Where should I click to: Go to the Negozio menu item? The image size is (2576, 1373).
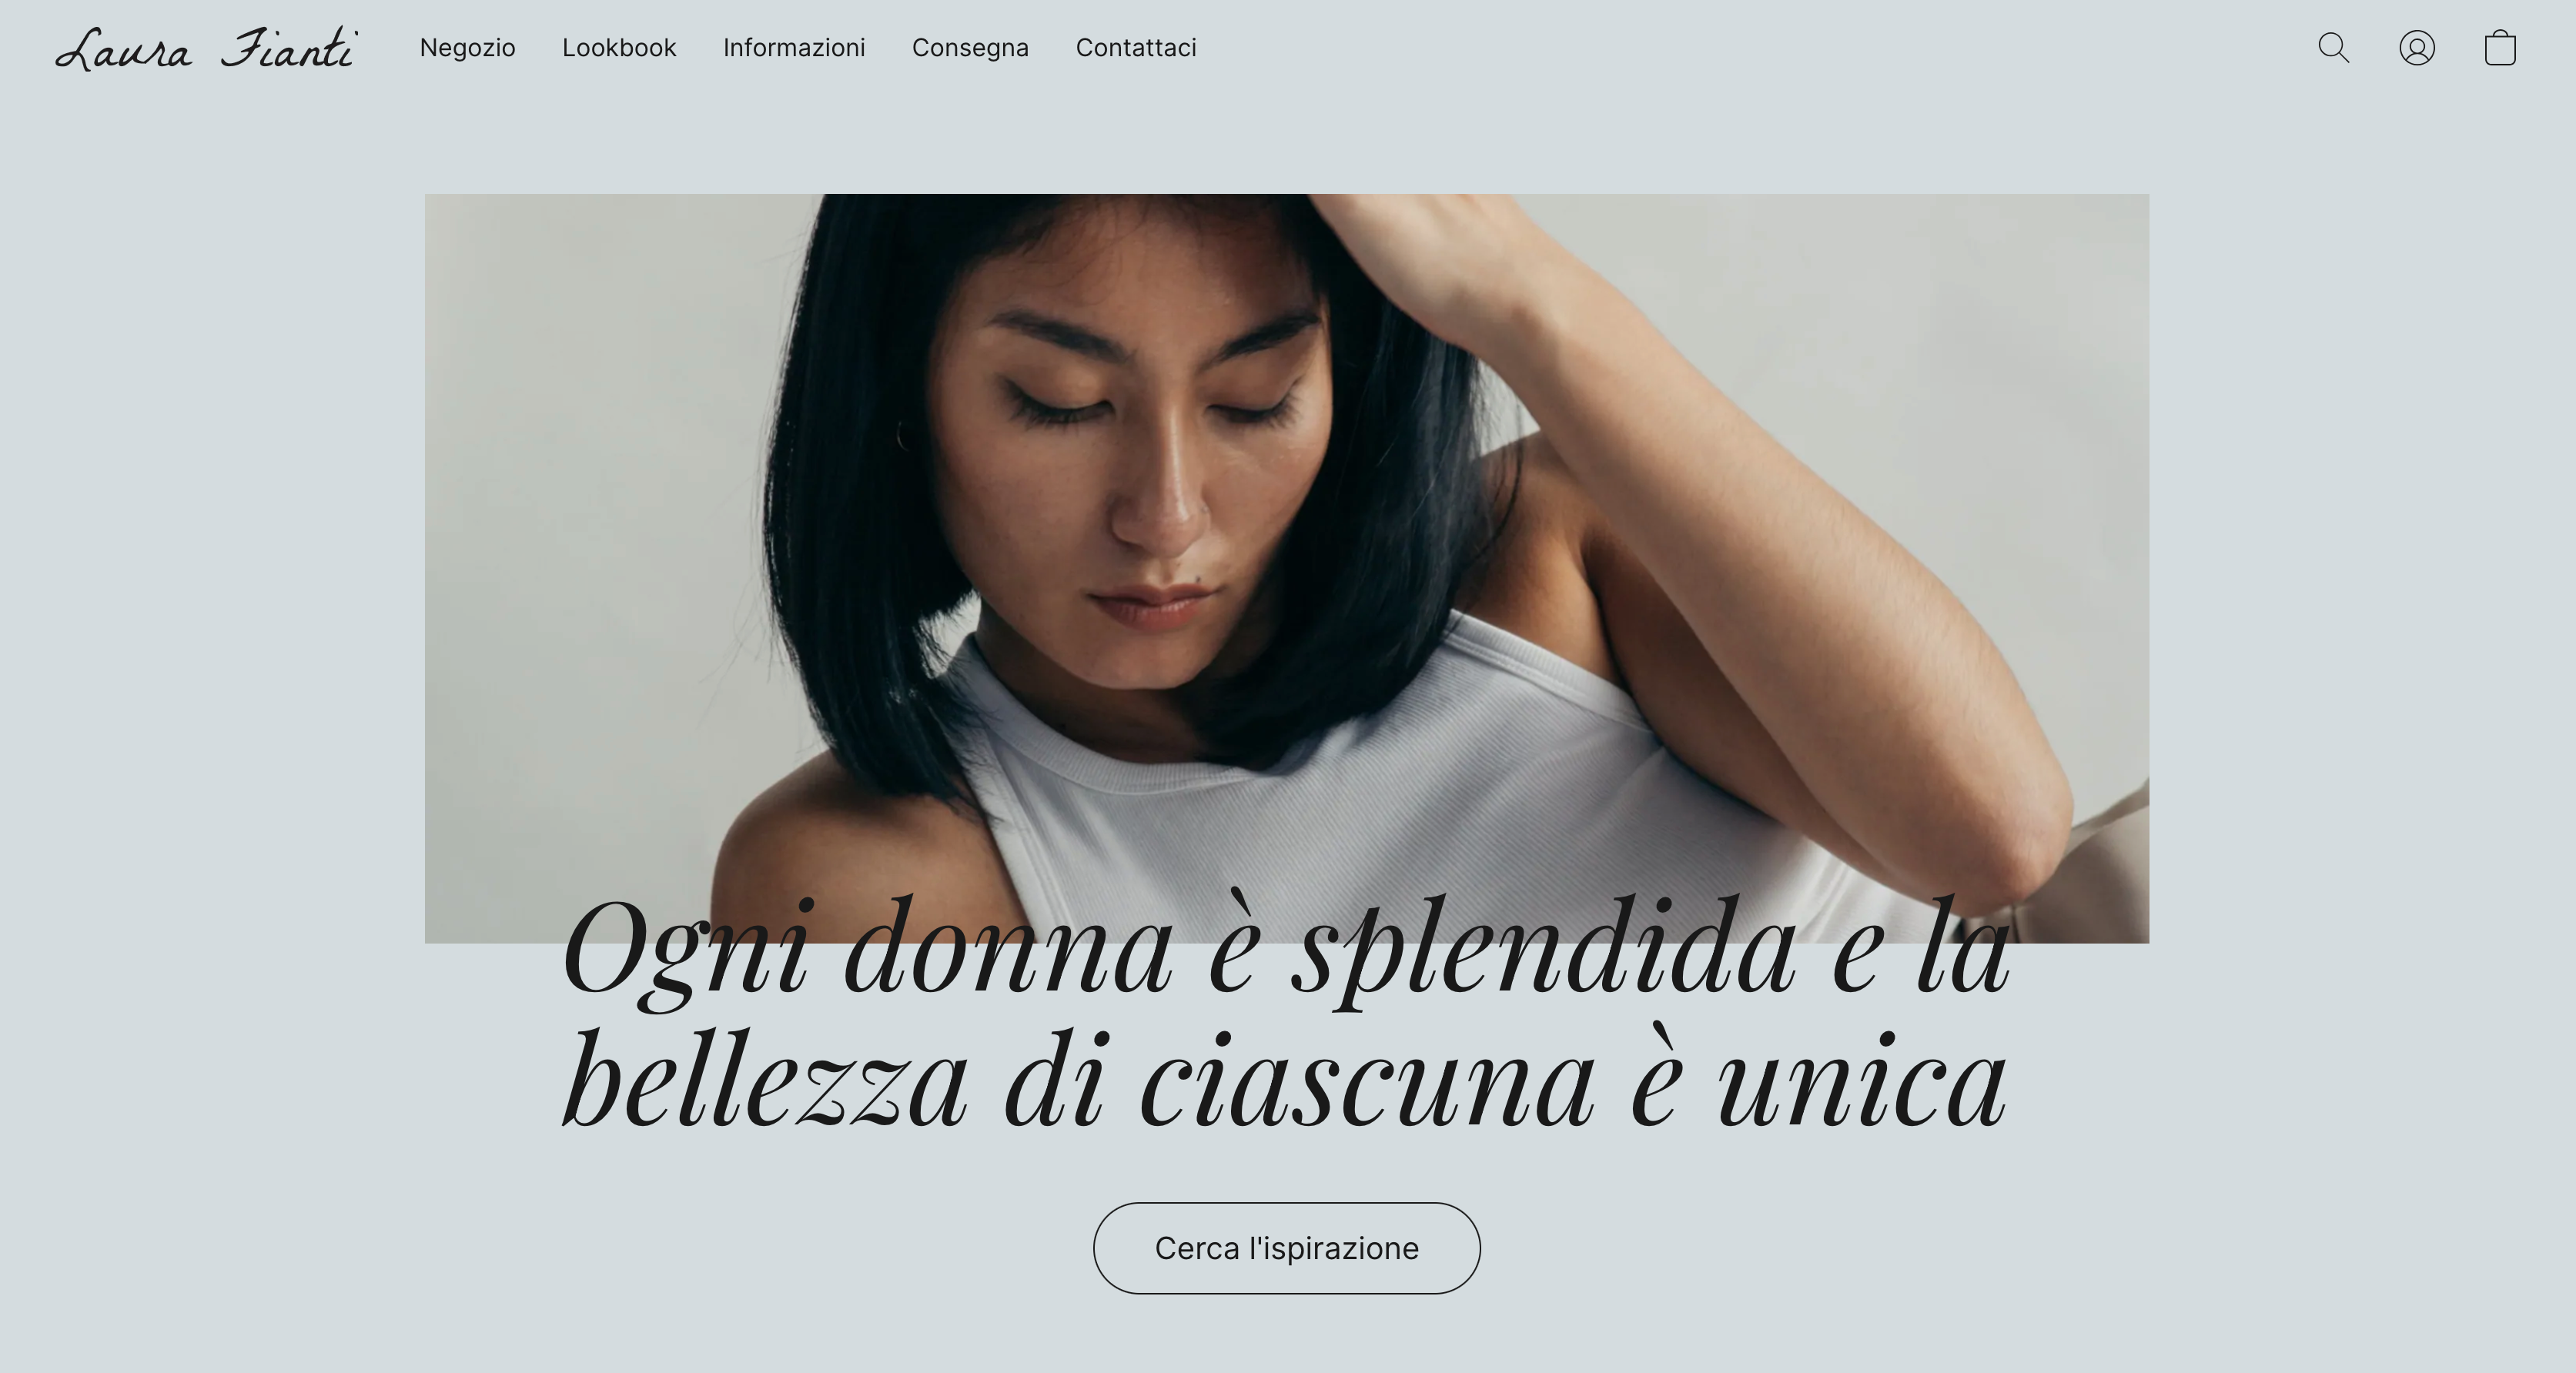click(467, 48)
